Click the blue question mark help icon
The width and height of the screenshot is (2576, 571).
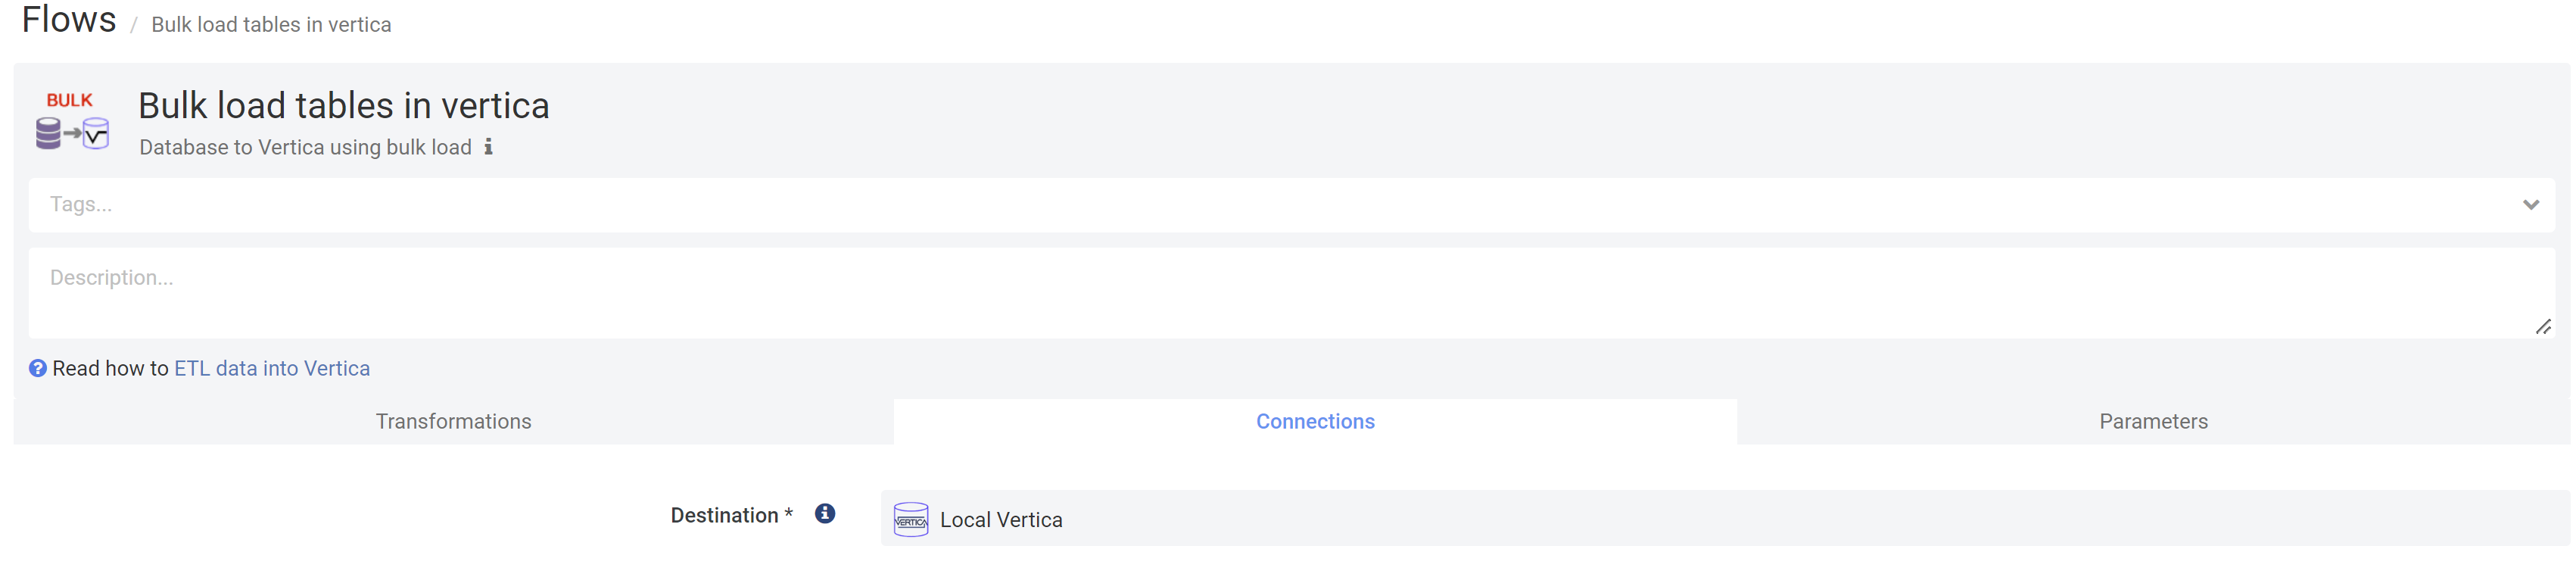point(38,368)
